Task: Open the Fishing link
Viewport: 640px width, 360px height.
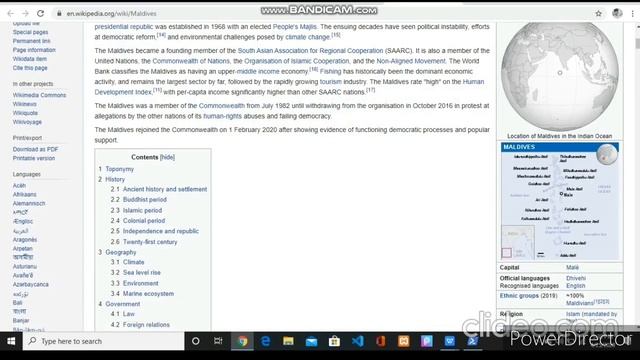Action: coord(330,71)
